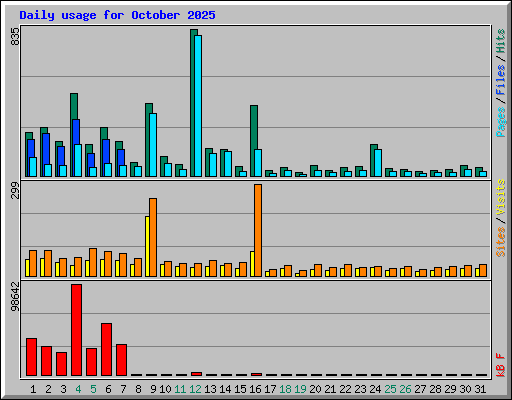Image resolution: width=512 pixels, height=400 pixels.
Task: Click day 1 on the x-axis
Action: [x=33, y=389]
